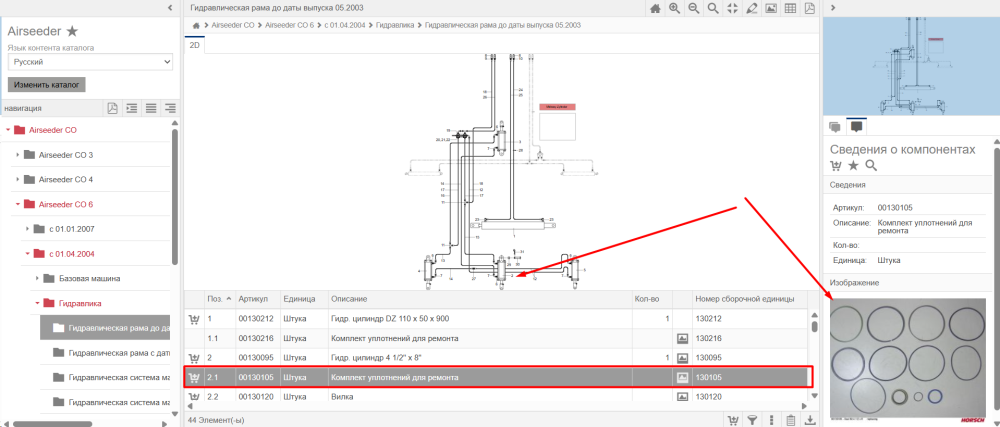Add all to cart from table footer
The width and height of the screenshot is (1000, 427).
733,420
